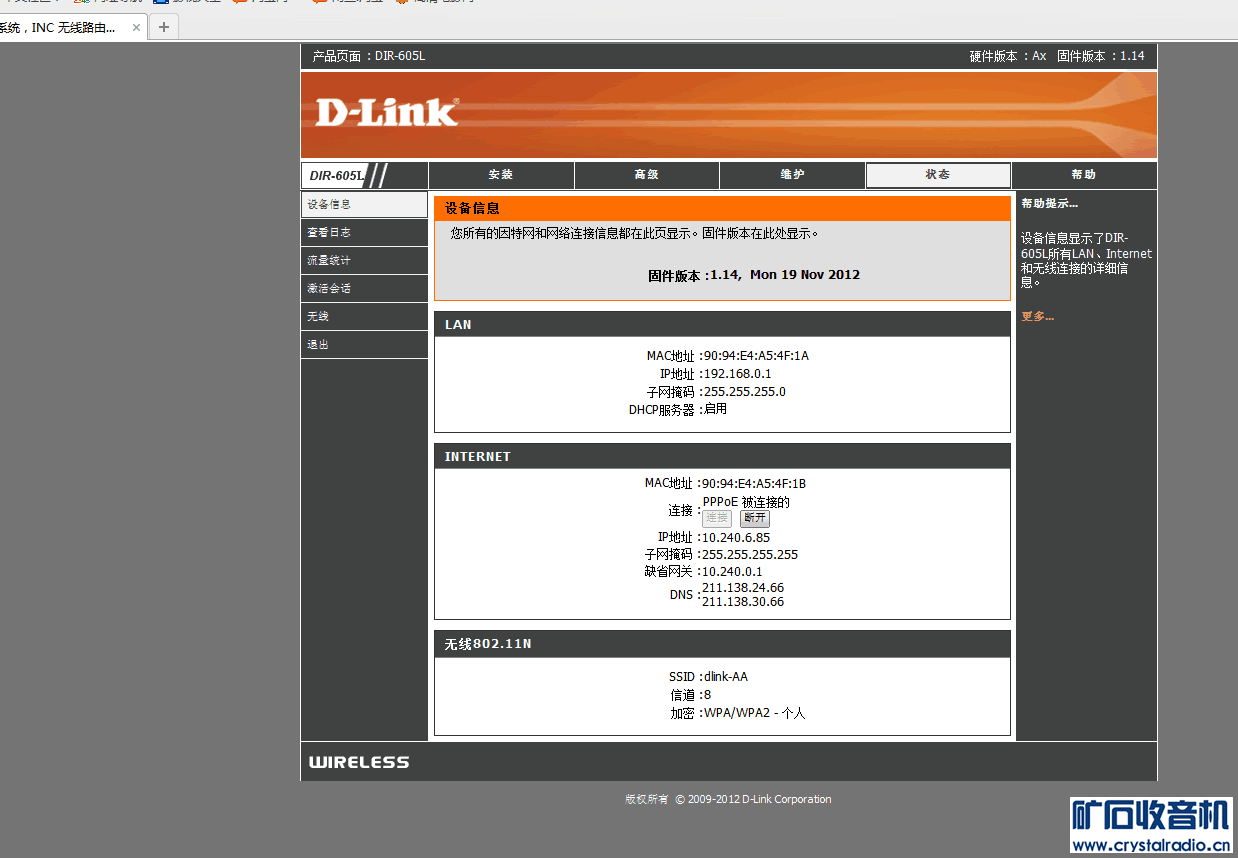Click the WIRELESS footer logo
This screenshot has height=858, width=1238.
tap(359, 763)
